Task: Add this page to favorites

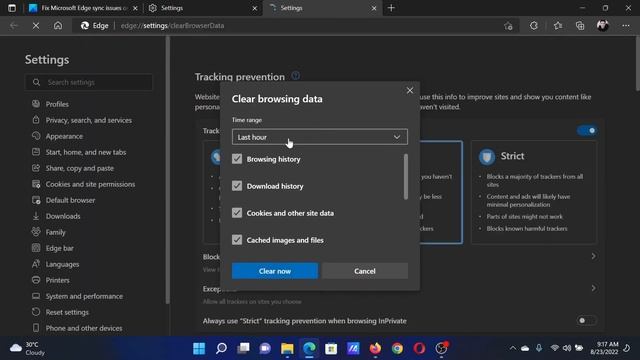Action: coord(508,26)
